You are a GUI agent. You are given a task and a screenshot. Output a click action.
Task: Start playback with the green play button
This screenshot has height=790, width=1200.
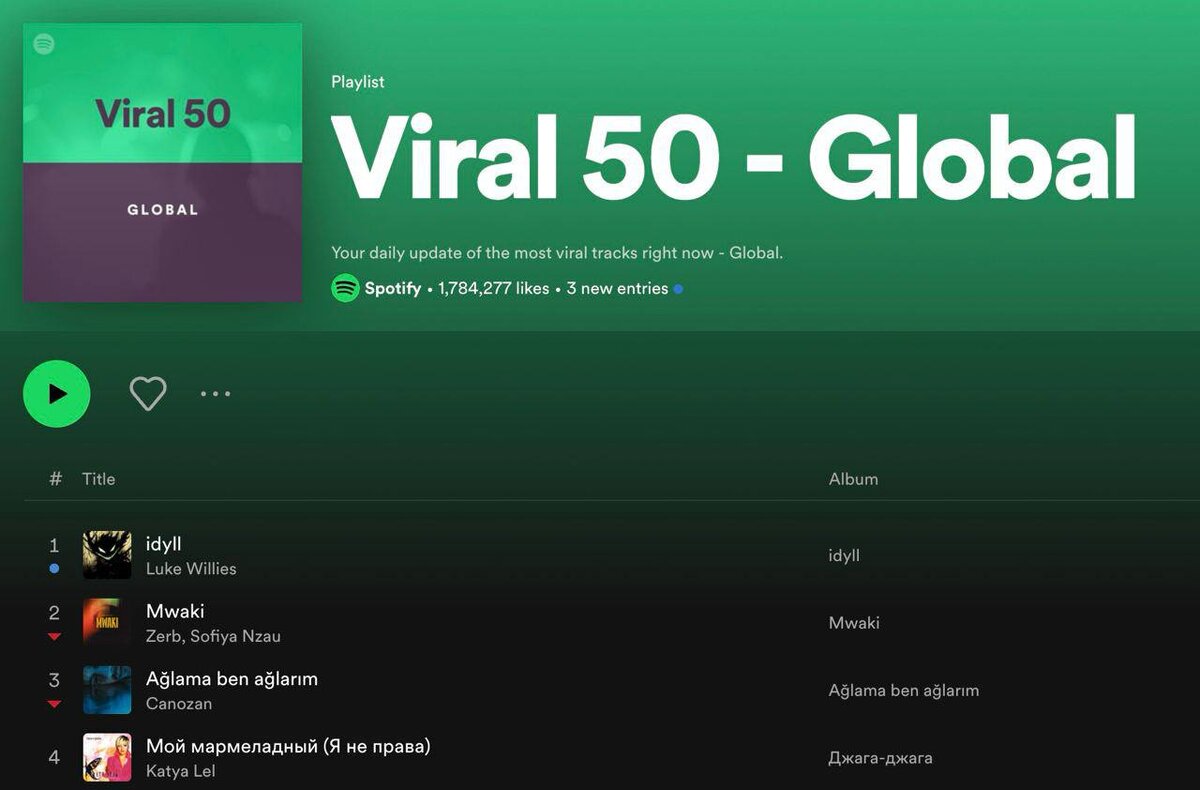pyautogui.click(x=57, y=394)
